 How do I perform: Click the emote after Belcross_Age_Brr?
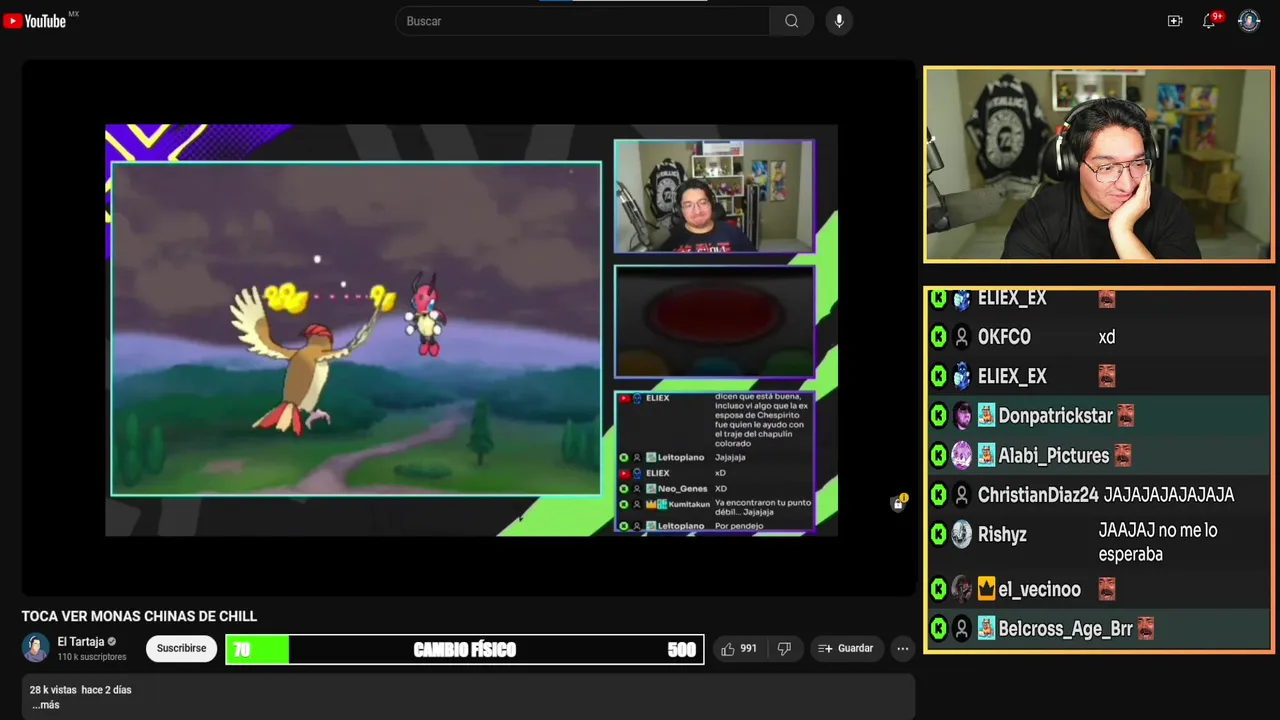(x=1146, y=629)
